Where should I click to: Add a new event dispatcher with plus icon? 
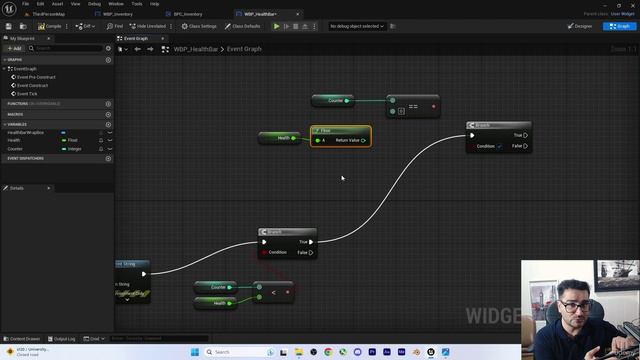tap(108, 158)
